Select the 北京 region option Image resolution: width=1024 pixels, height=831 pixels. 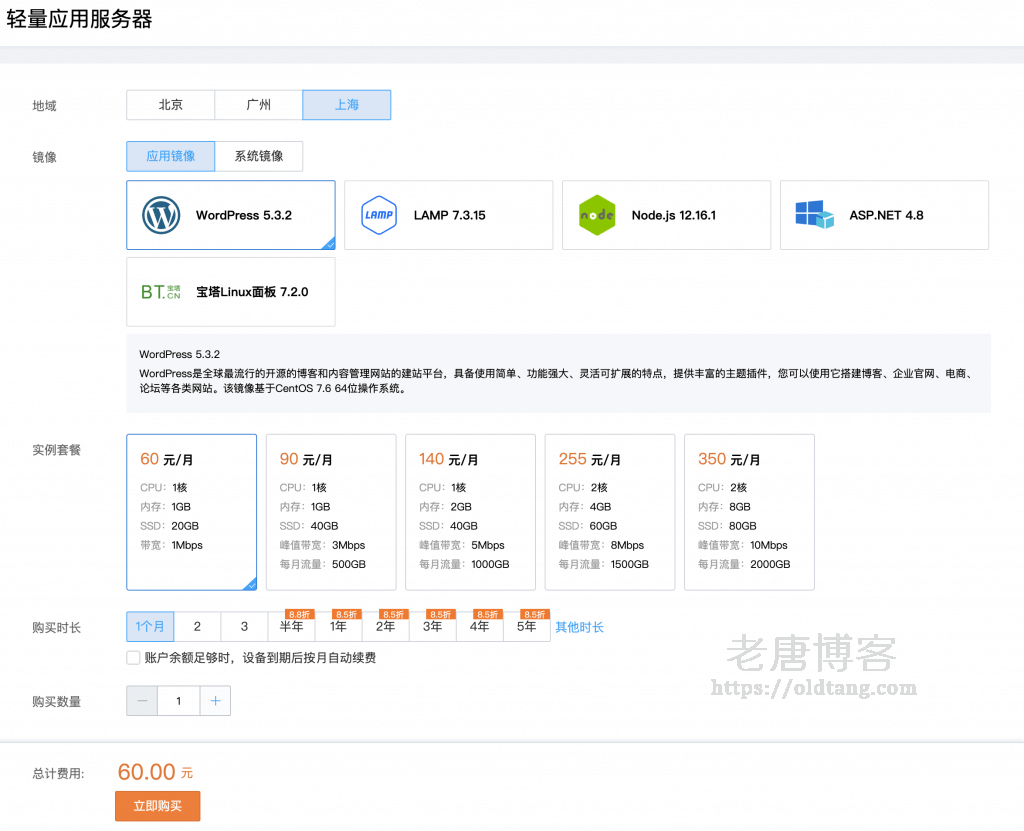(x=170, y=105)
